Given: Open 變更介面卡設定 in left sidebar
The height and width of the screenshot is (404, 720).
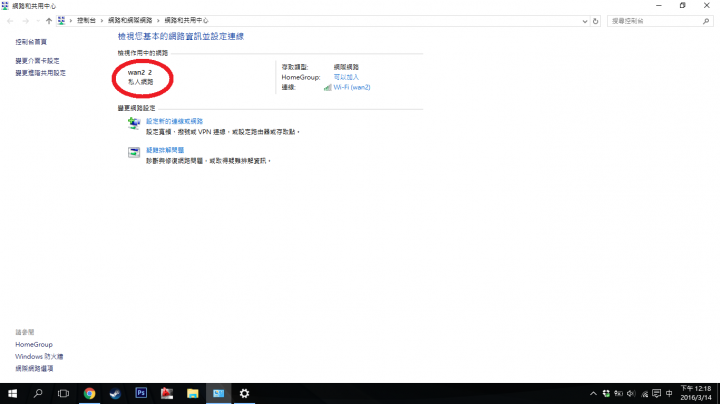Looking at the screenshot, I should click(x=37, y=61).
